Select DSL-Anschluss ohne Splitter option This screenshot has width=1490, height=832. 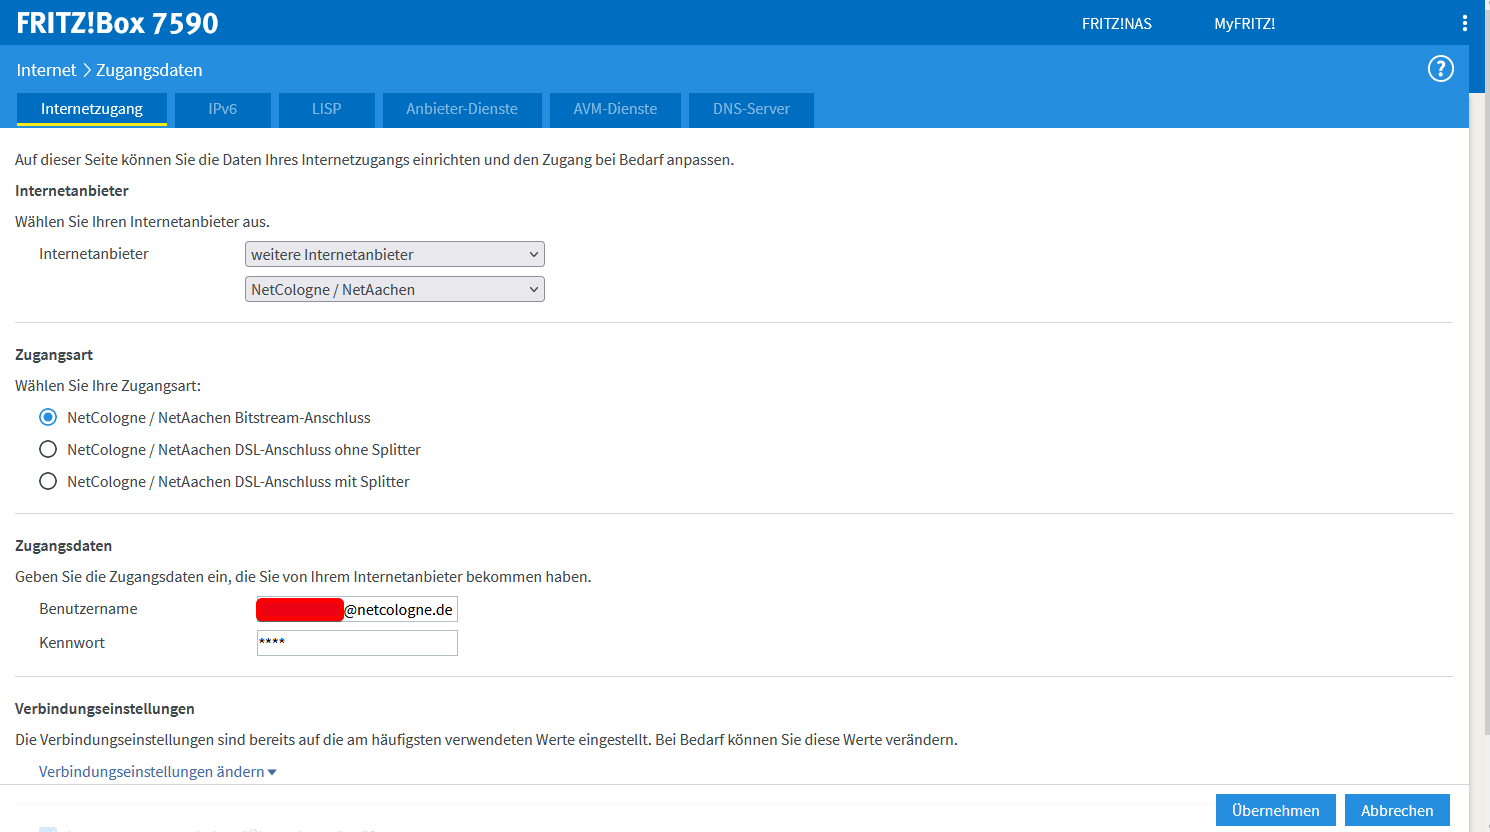(x=48, y=449)
